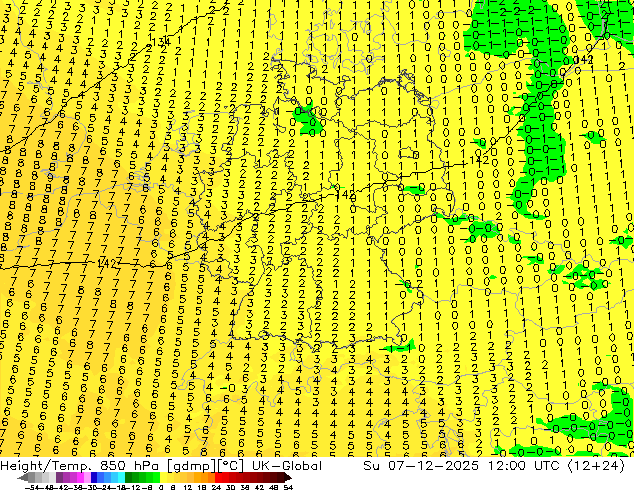The image size is (634, 490).
Task: Click the '(12+24)' forecast step text
Action: [x=596, y=466]
